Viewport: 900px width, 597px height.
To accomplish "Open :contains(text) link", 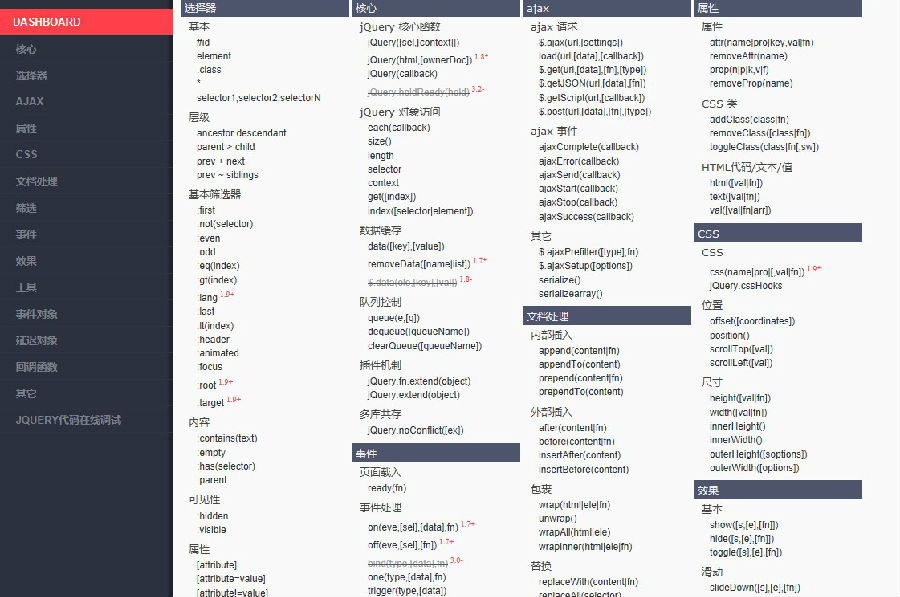I will 227,438.
